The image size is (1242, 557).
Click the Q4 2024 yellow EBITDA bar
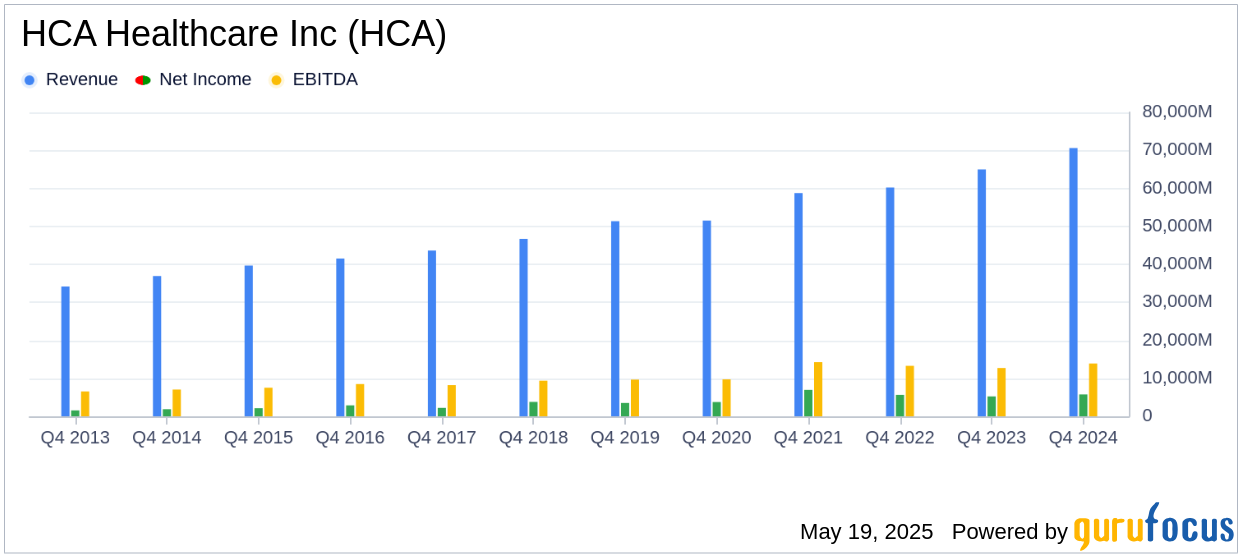1093,390
